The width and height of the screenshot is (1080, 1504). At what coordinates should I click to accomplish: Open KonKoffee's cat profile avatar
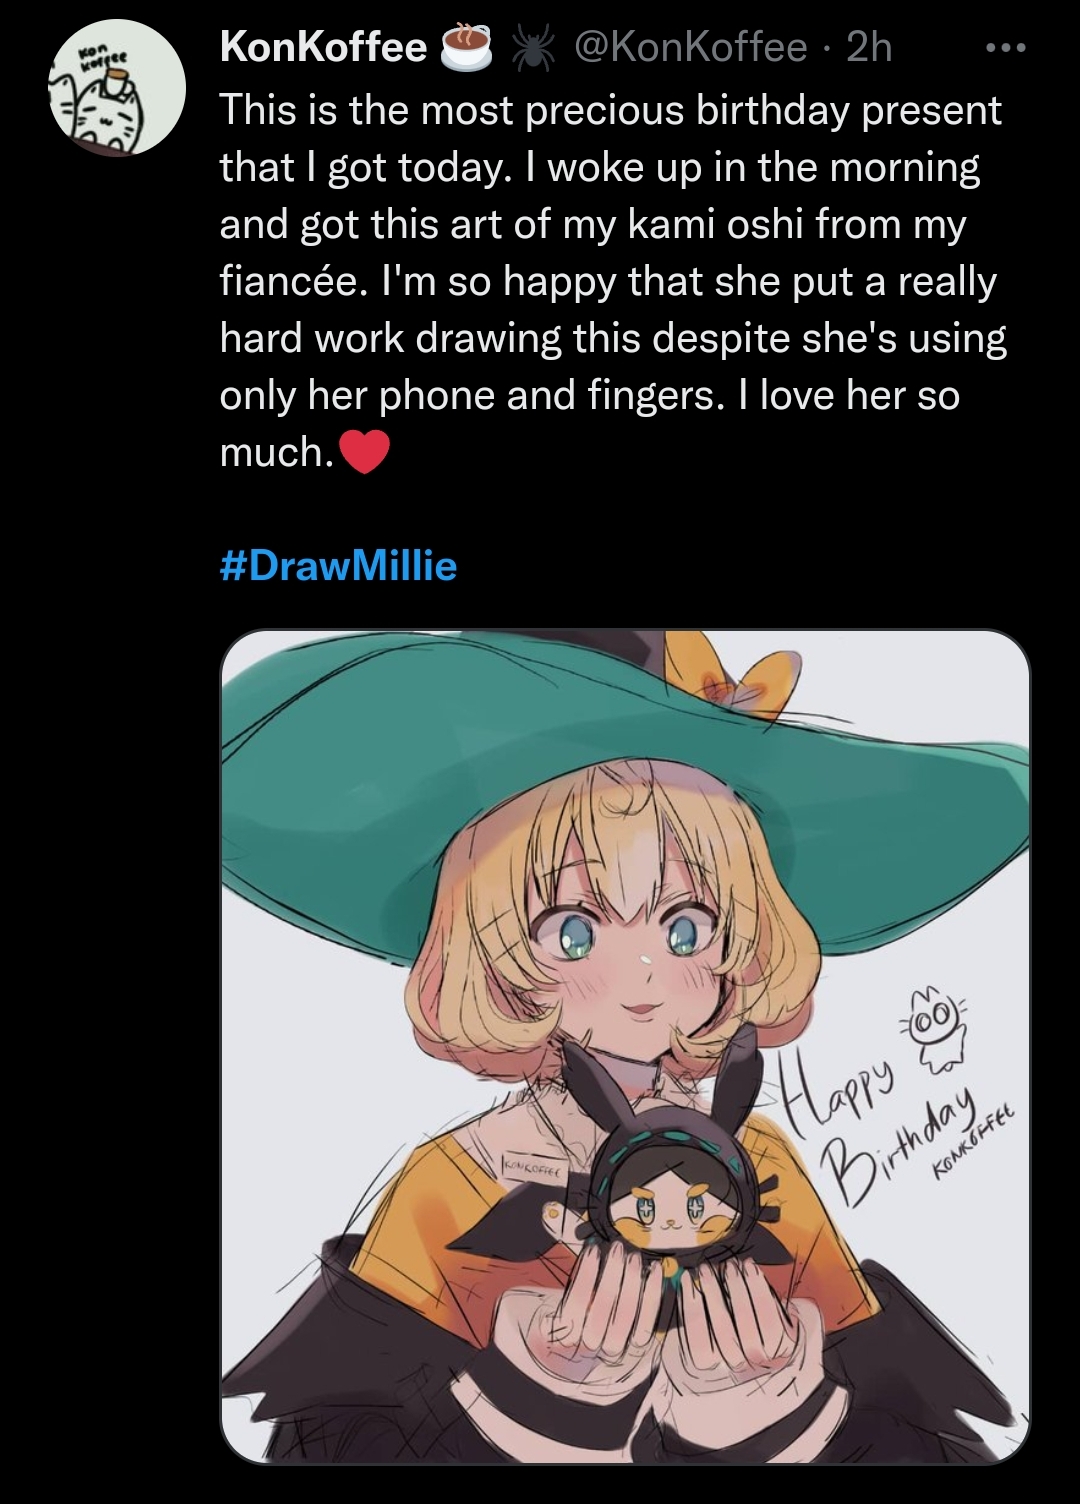coord(117,88)
